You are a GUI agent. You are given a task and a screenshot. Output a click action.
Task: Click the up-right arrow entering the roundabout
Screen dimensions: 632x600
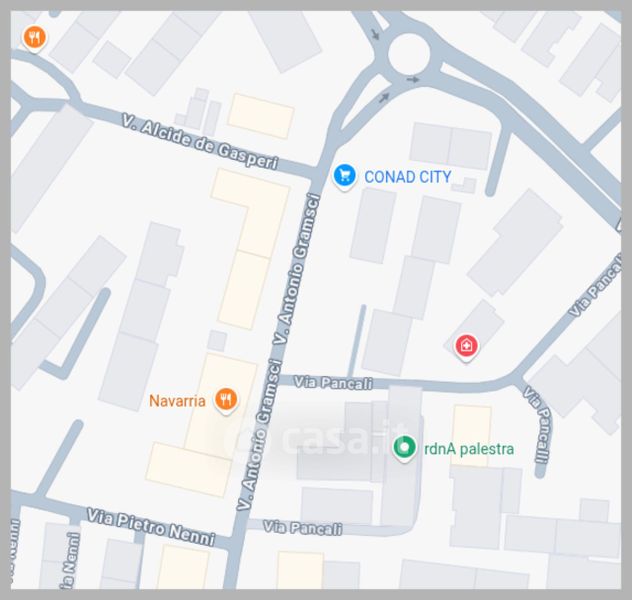(384, 97)
